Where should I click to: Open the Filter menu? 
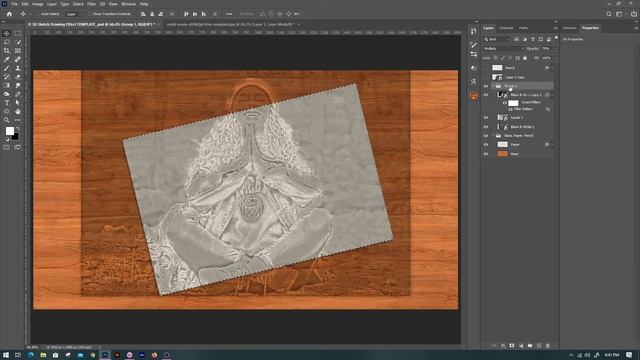(x=91, y=4)
